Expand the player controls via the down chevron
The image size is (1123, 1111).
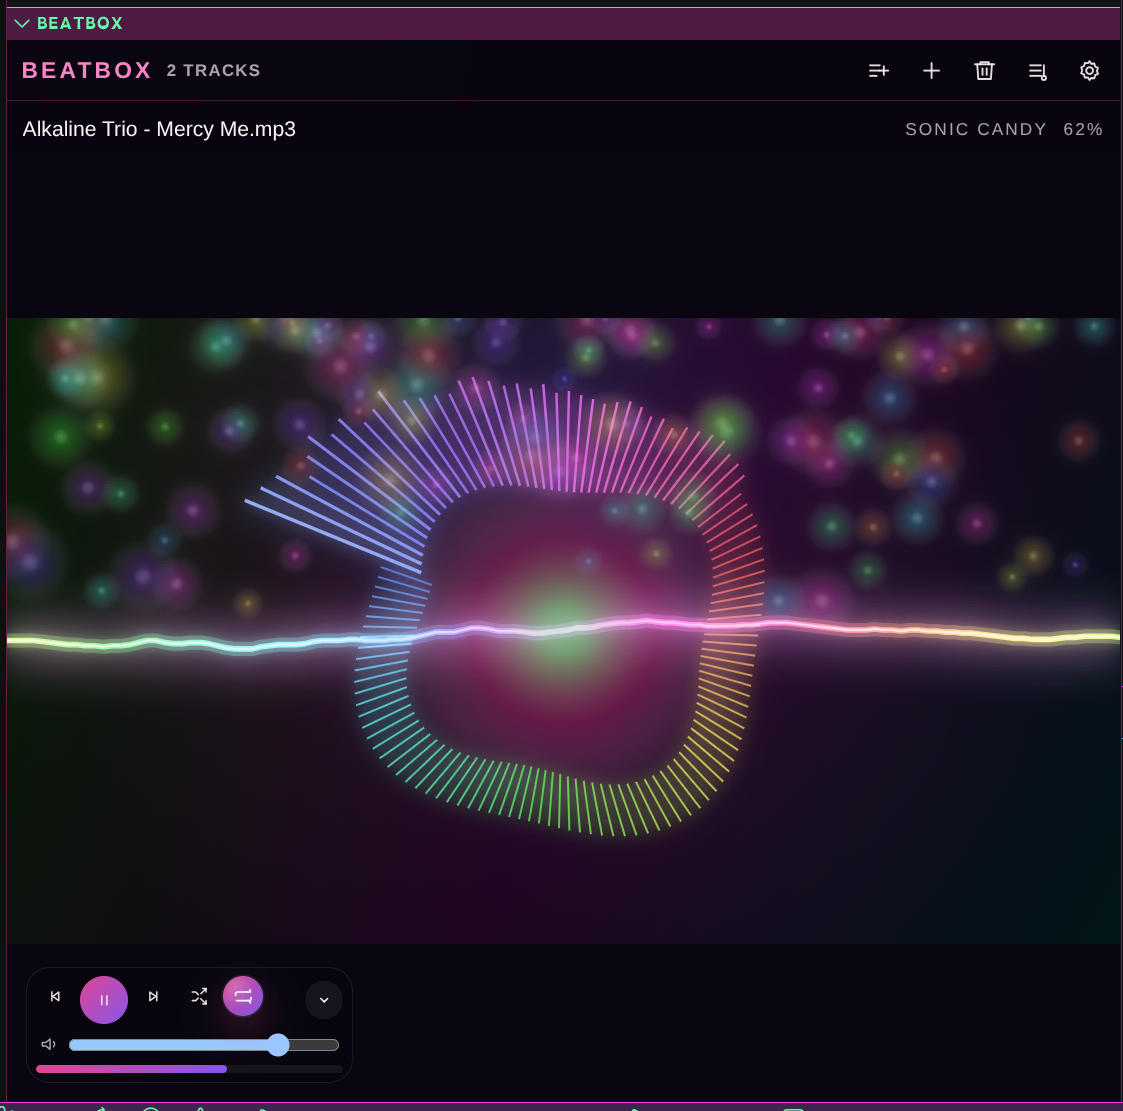[x=323, y=999]
